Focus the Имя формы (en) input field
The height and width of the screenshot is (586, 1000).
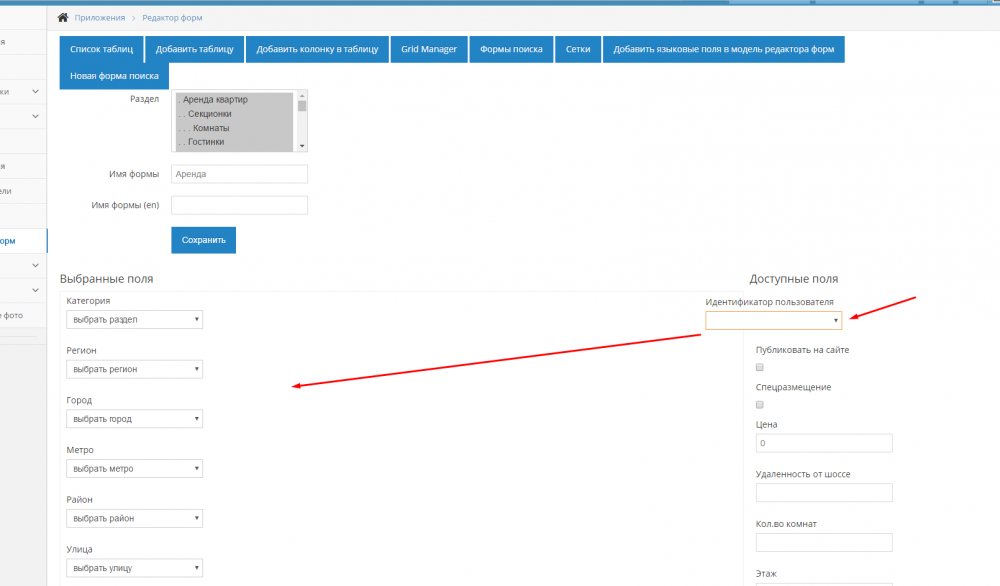tap(239, 205)
